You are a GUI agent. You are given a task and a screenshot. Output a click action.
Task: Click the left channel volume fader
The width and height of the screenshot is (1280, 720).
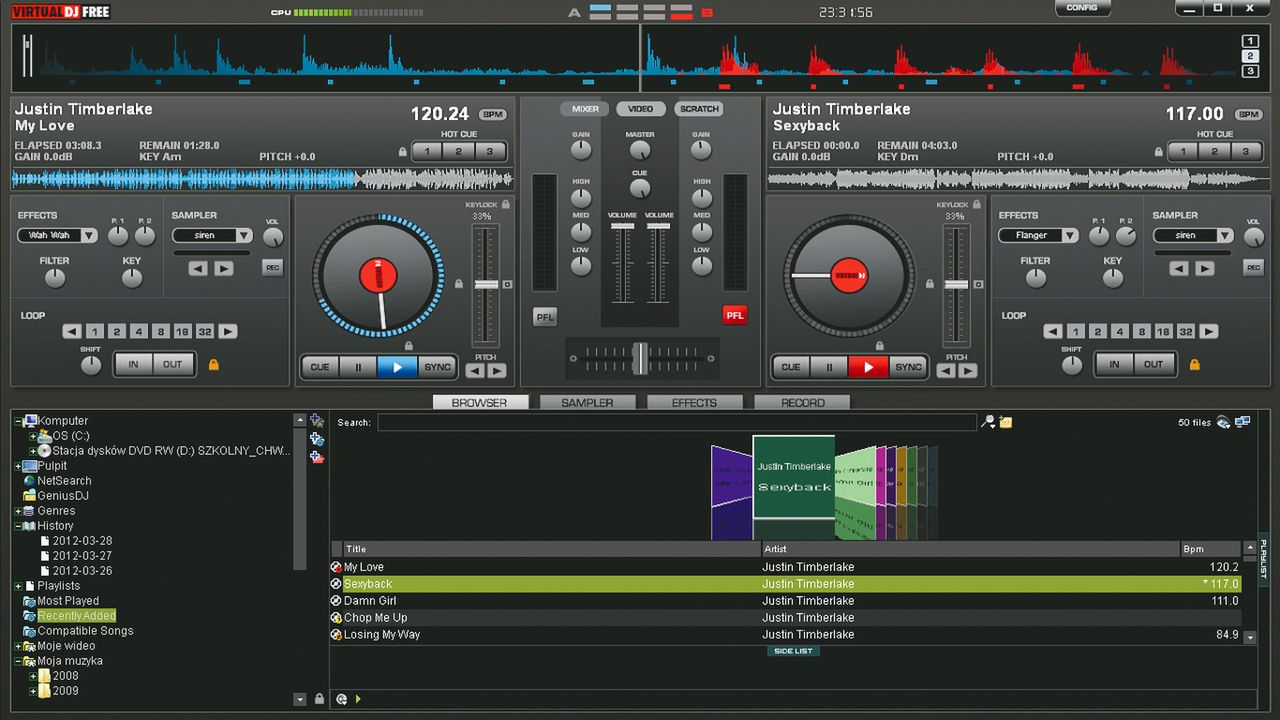pyautogui.click(x=622, y=227)
